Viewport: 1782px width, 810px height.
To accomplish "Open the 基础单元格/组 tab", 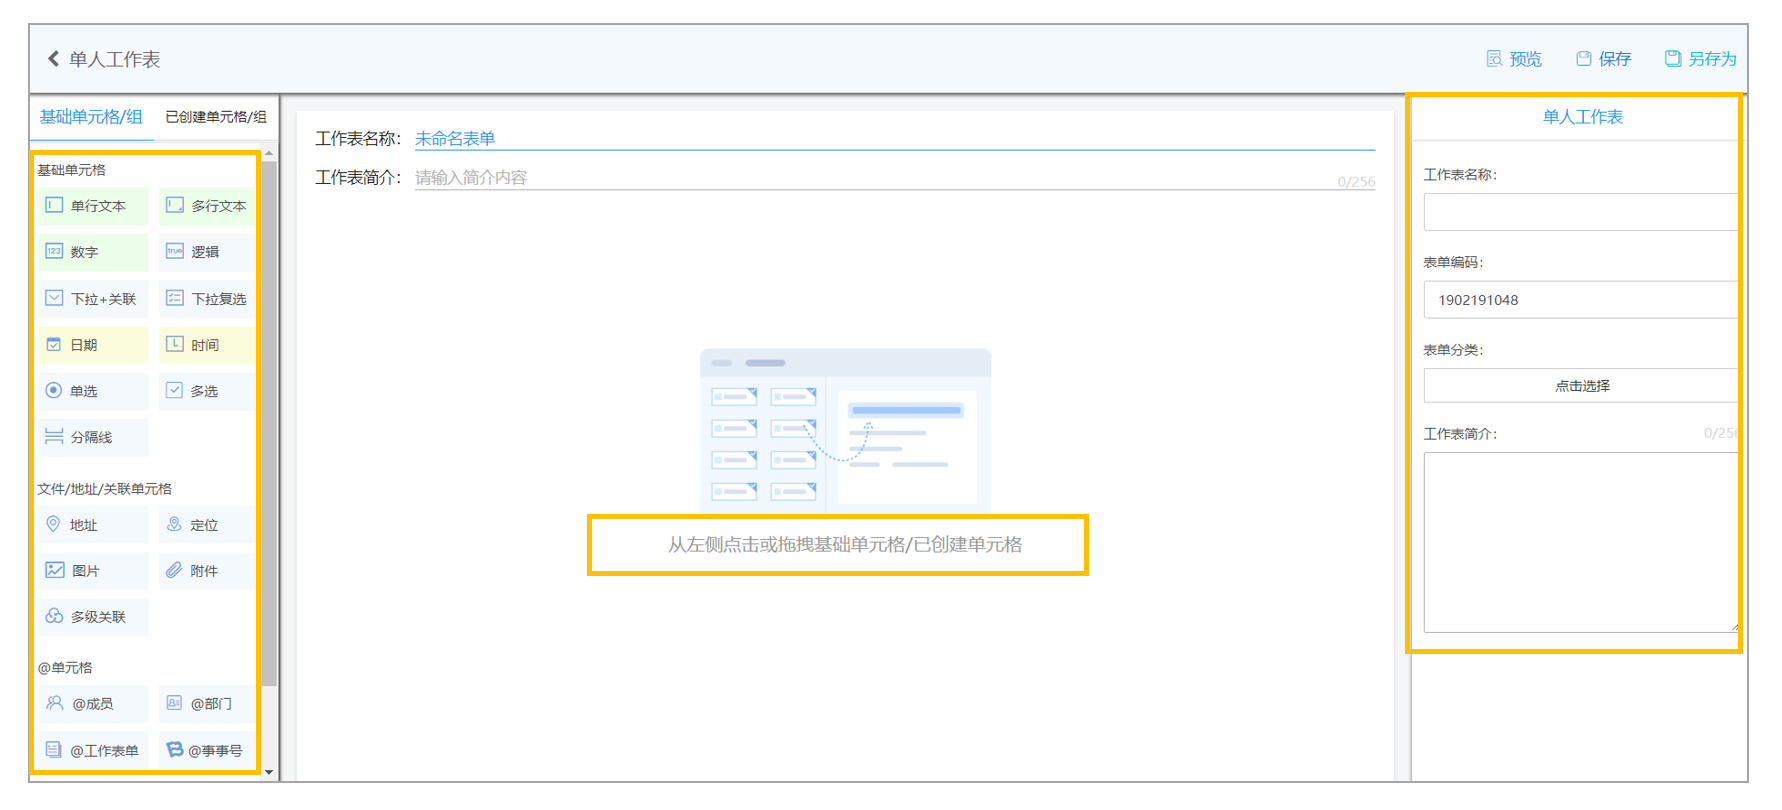I will pyautogui.click(x=91, y=117).
